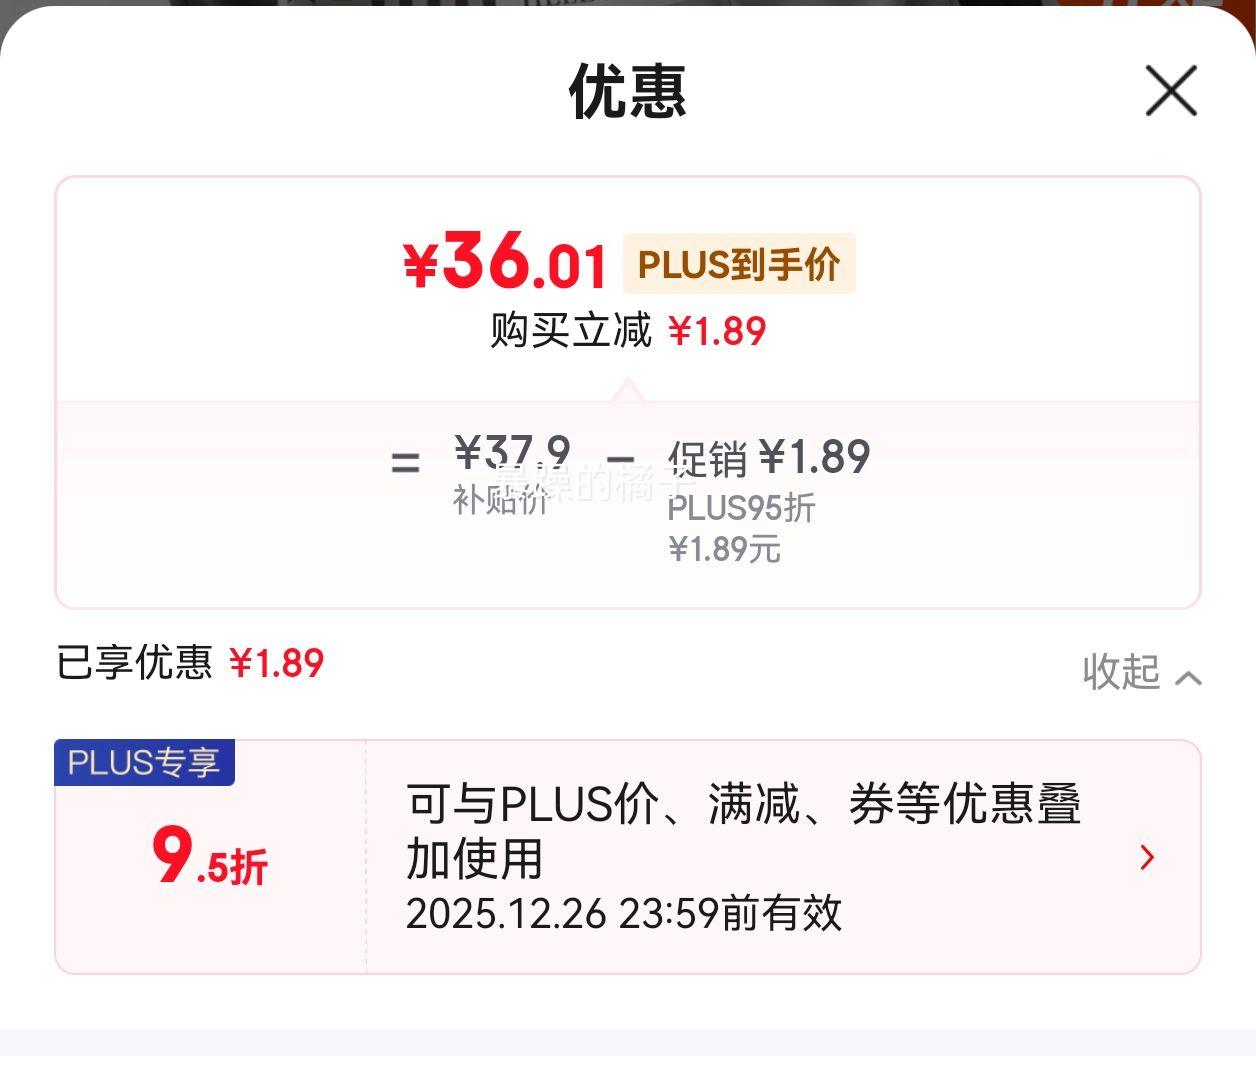Tap the PLUS专享 badge
Screen dimensions: 1256x1065
coord(144,763)
